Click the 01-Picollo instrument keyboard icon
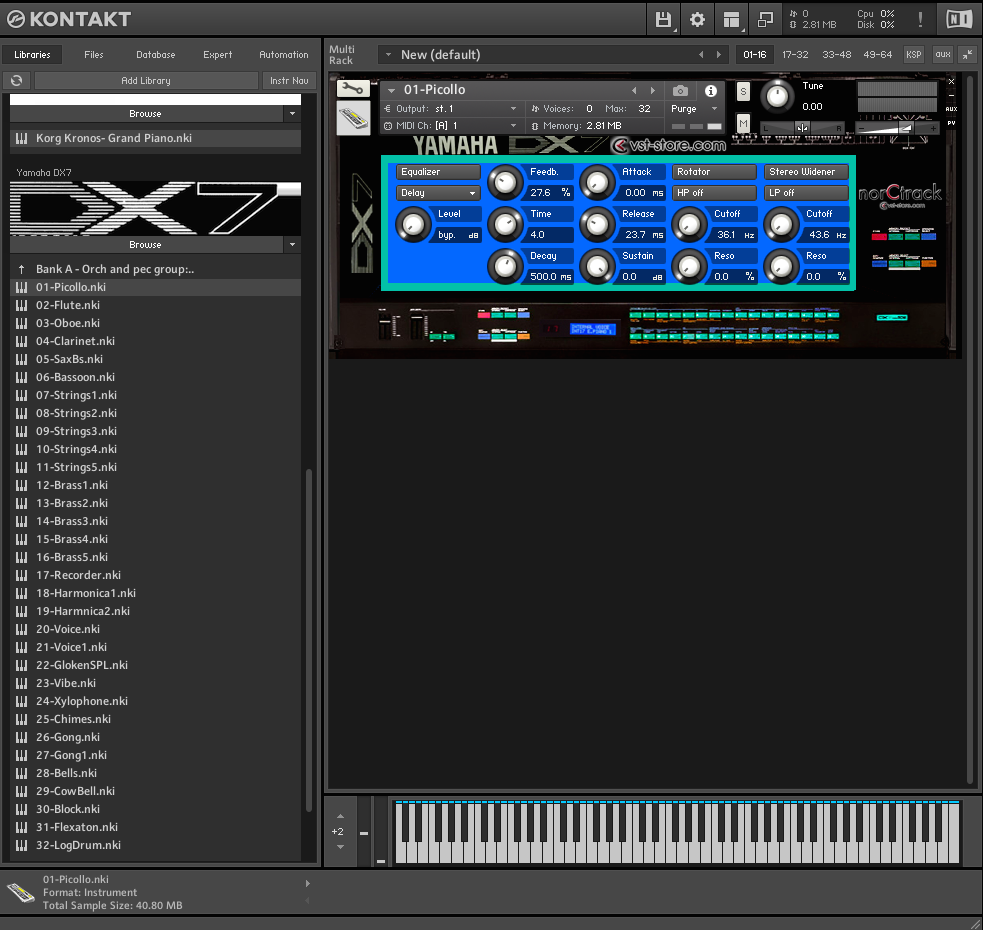This screenshot has width=983, height=930. (353, 118)
